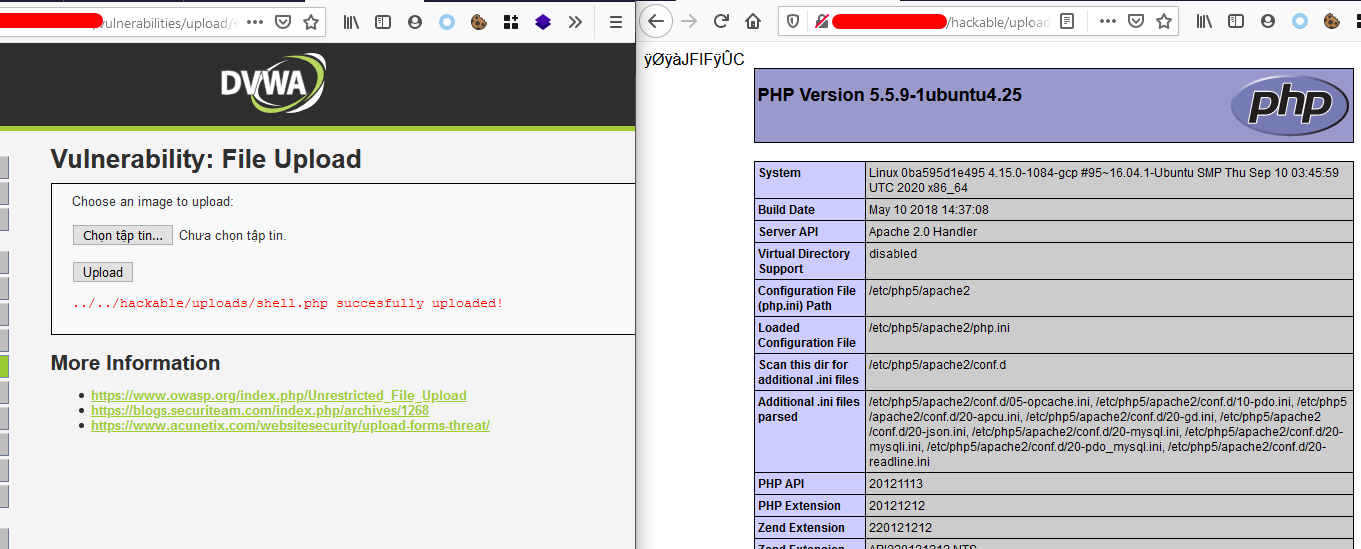
Task: Bookmark the DVWA upload page
Action: click(311, 21)
